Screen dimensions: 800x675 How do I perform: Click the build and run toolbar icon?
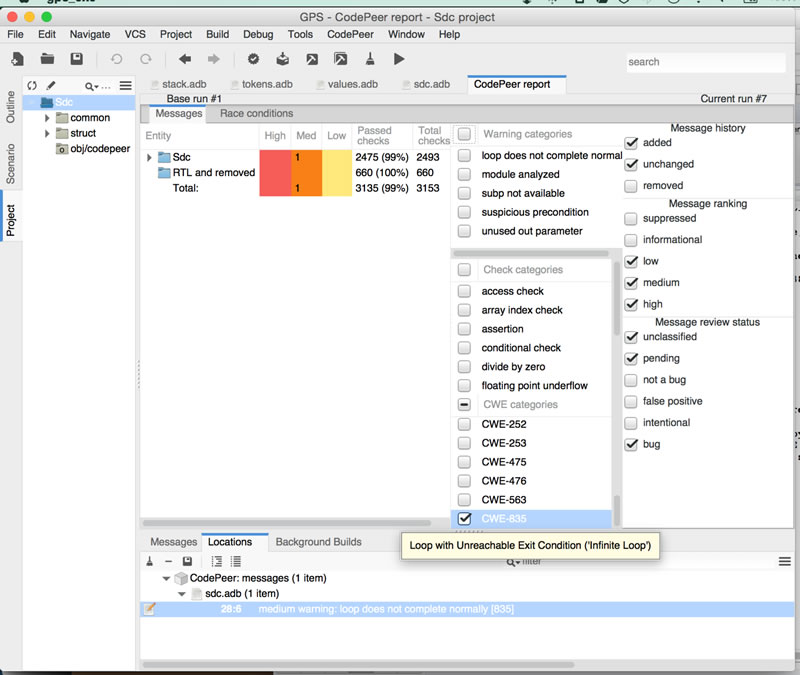tap(341, 59)
